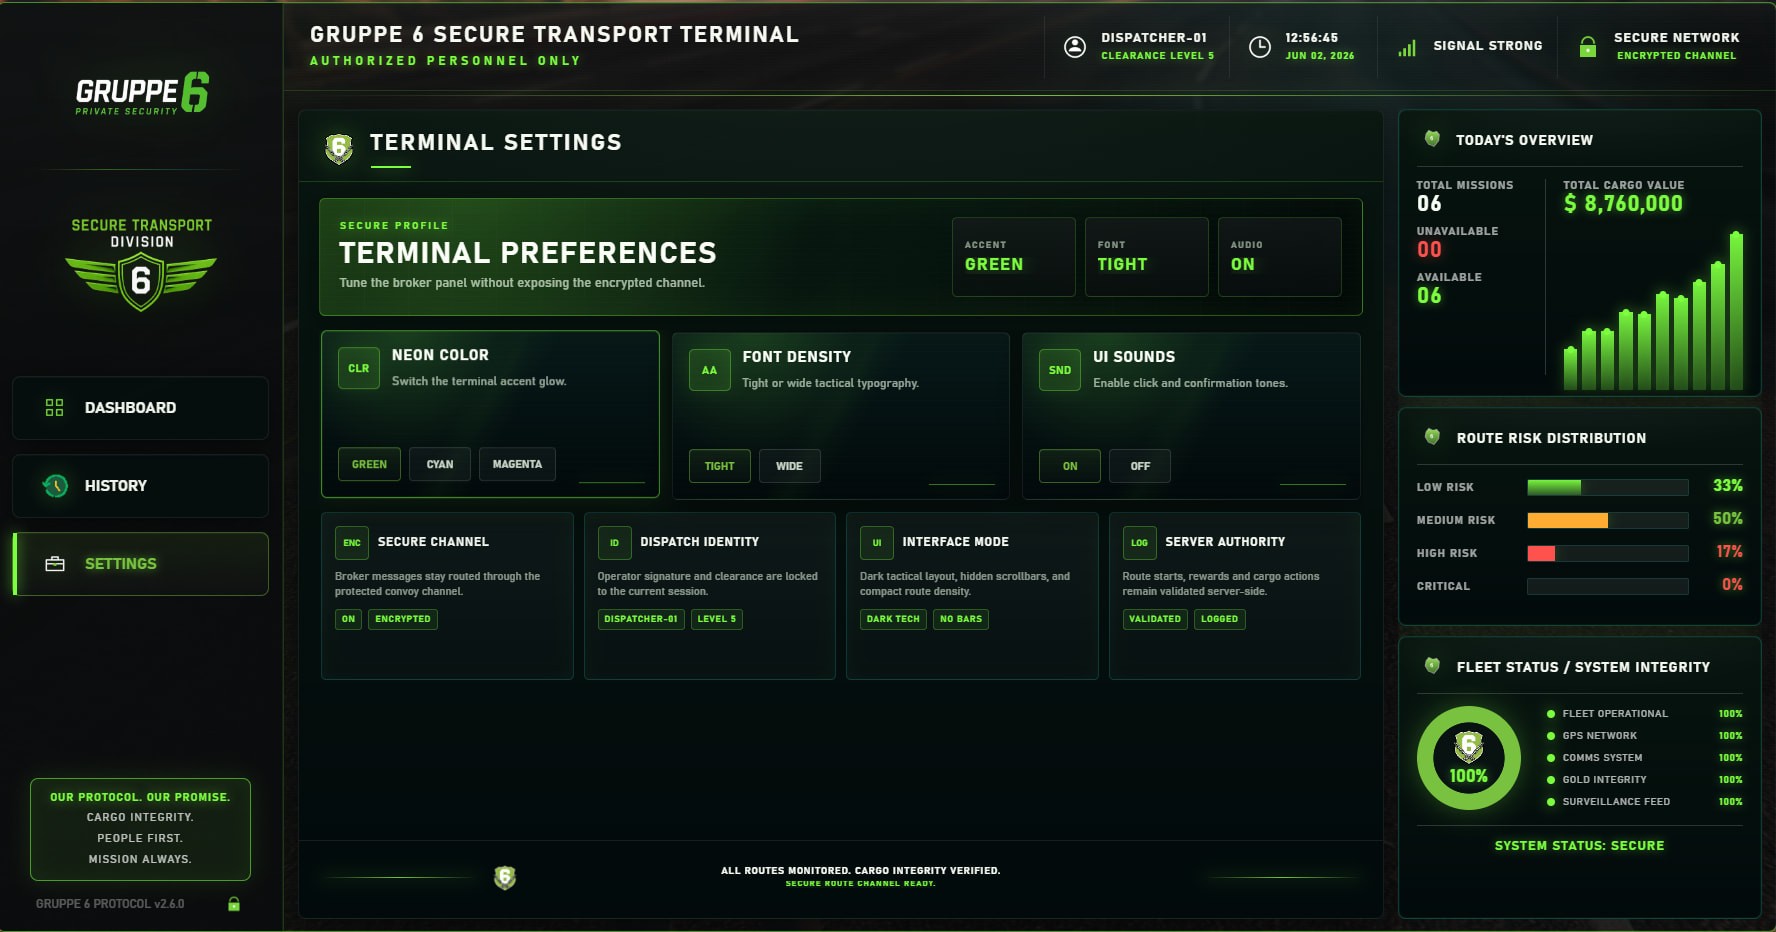Screen dimensions: 1776x932
Task: Click the GPS Network status row
Action: tap(1645, 736)
